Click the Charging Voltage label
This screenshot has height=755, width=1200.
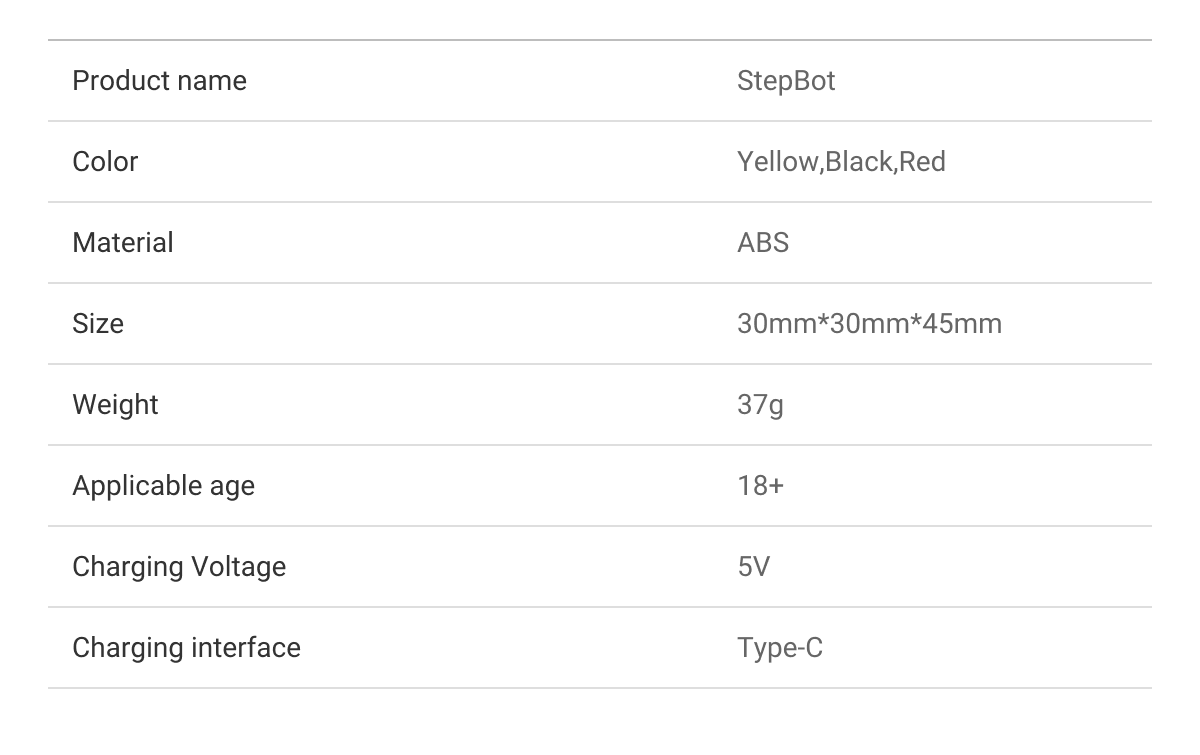[179, 567]
